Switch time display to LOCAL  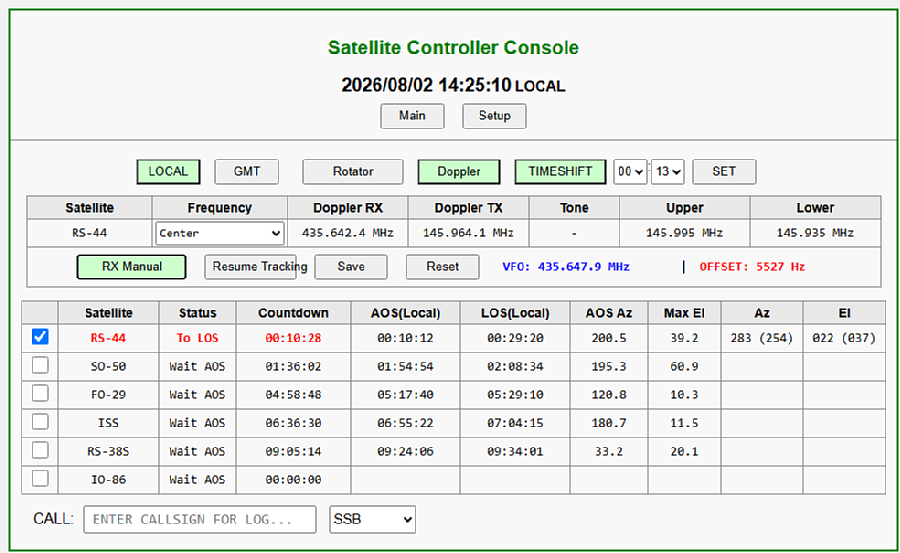click(168, 172)
